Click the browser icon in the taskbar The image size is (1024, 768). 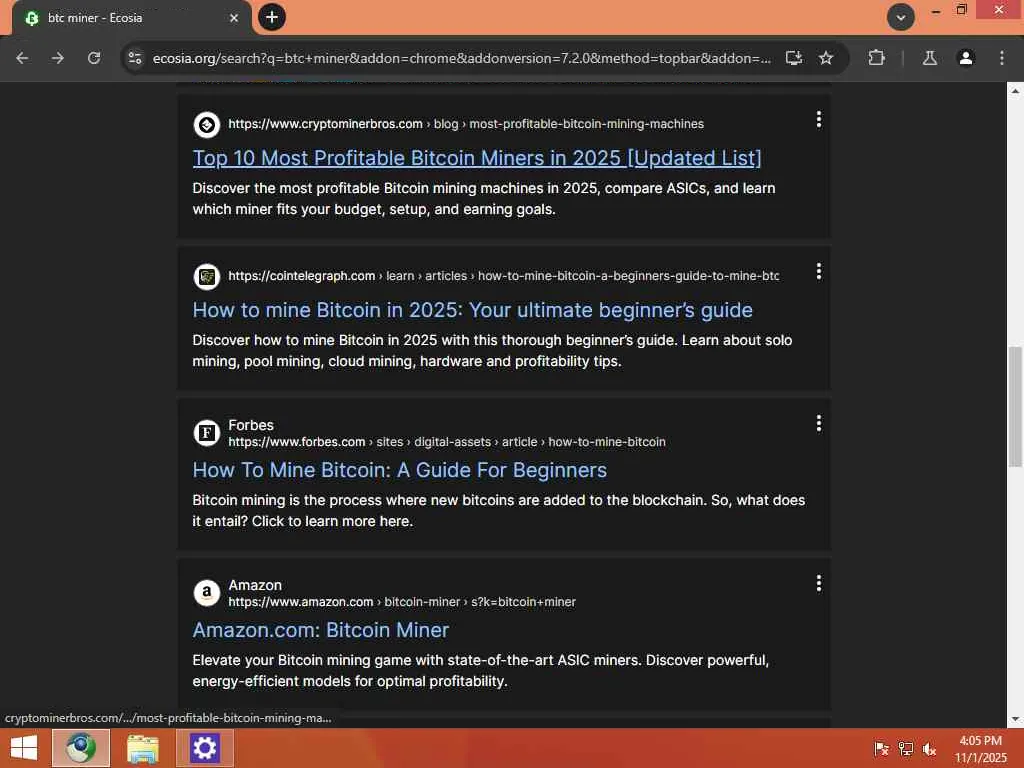pyautogui.click(x=81, y=748)
